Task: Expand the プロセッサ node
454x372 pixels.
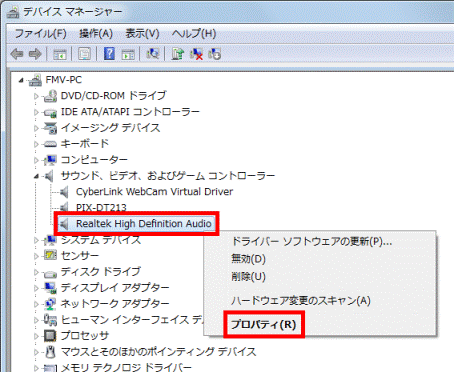Action: (x=36, y=336)
